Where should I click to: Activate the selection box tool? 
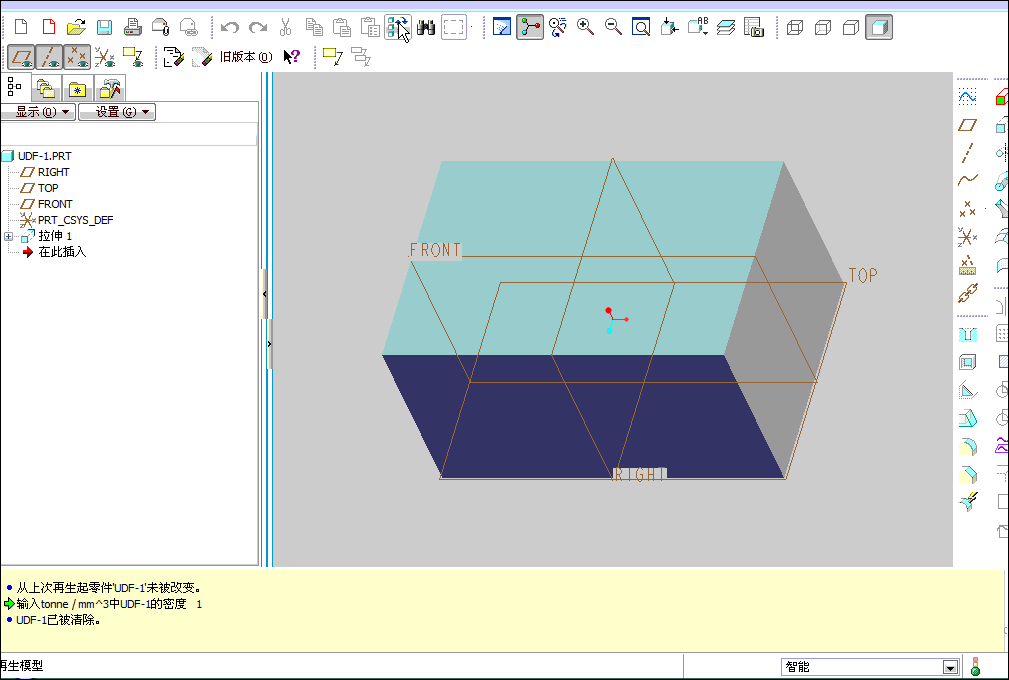coord(454,27)
